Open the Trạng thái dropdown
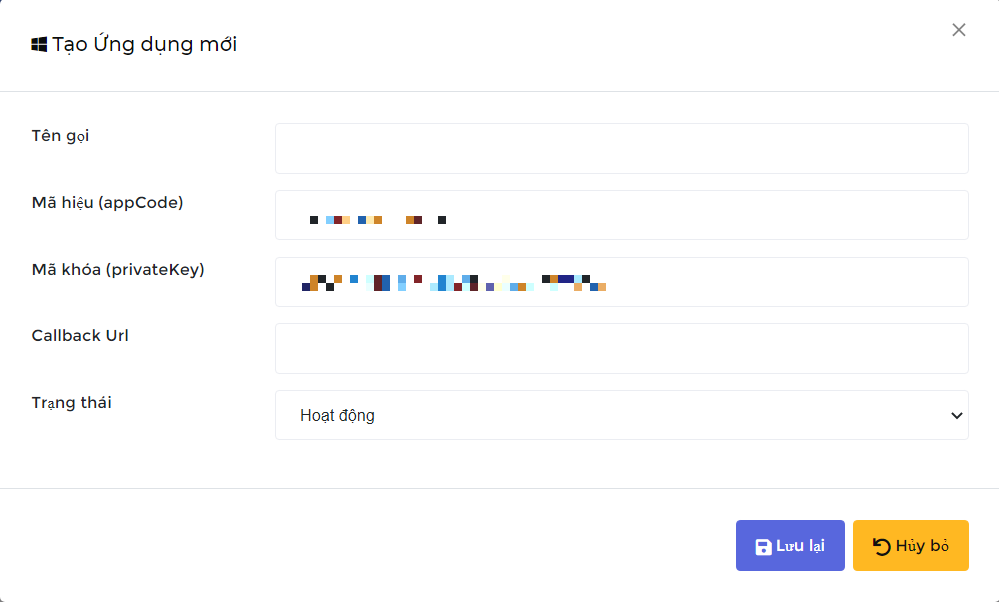999x602 pixels. (622, 415)
